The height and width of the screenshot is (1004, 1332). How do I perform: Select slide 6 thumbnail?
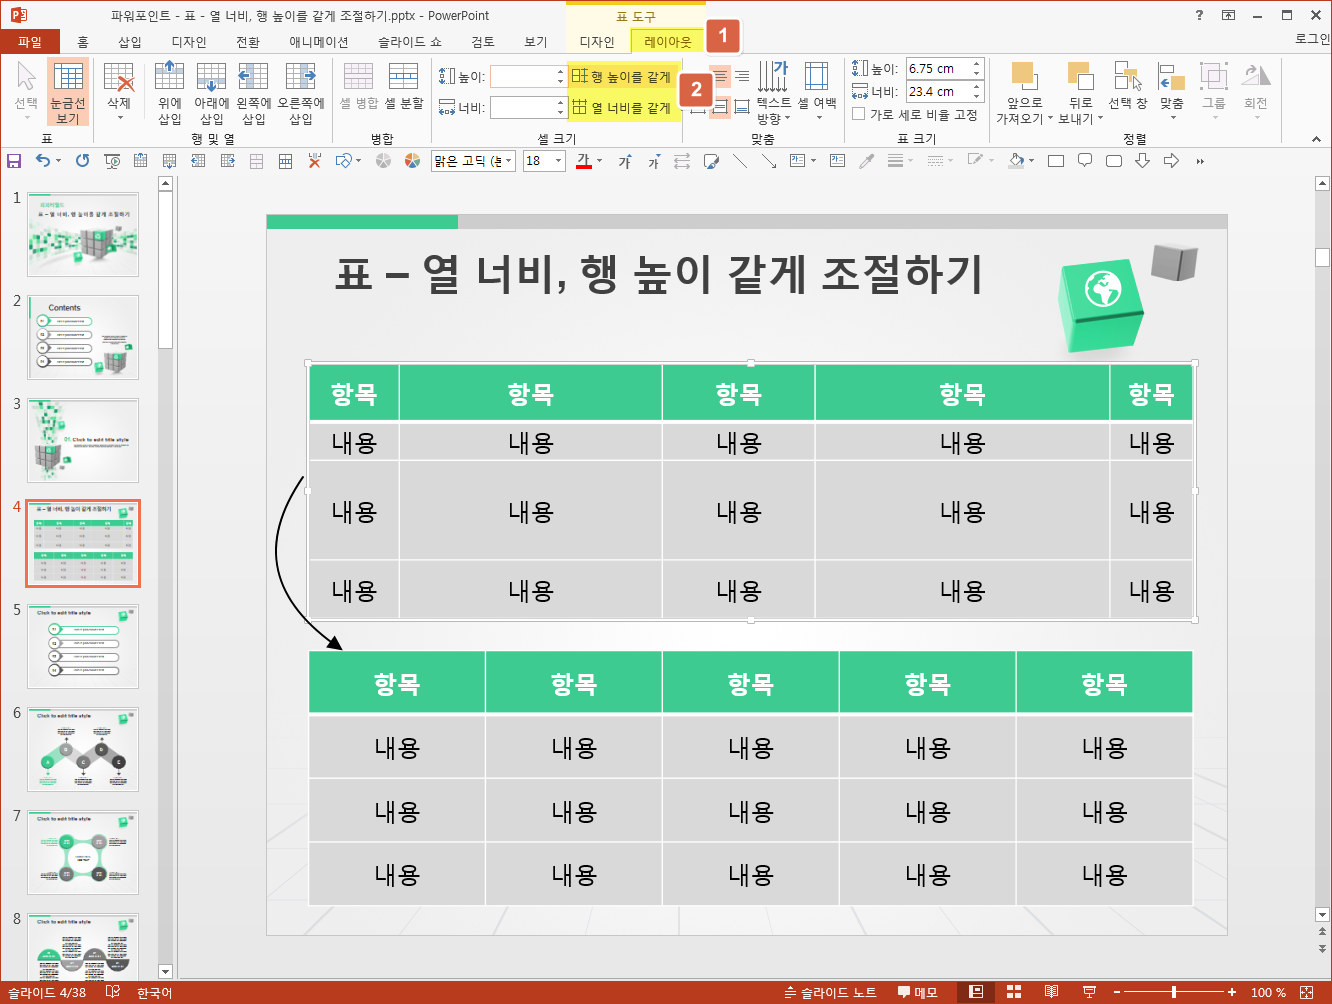tap(83, 750)
